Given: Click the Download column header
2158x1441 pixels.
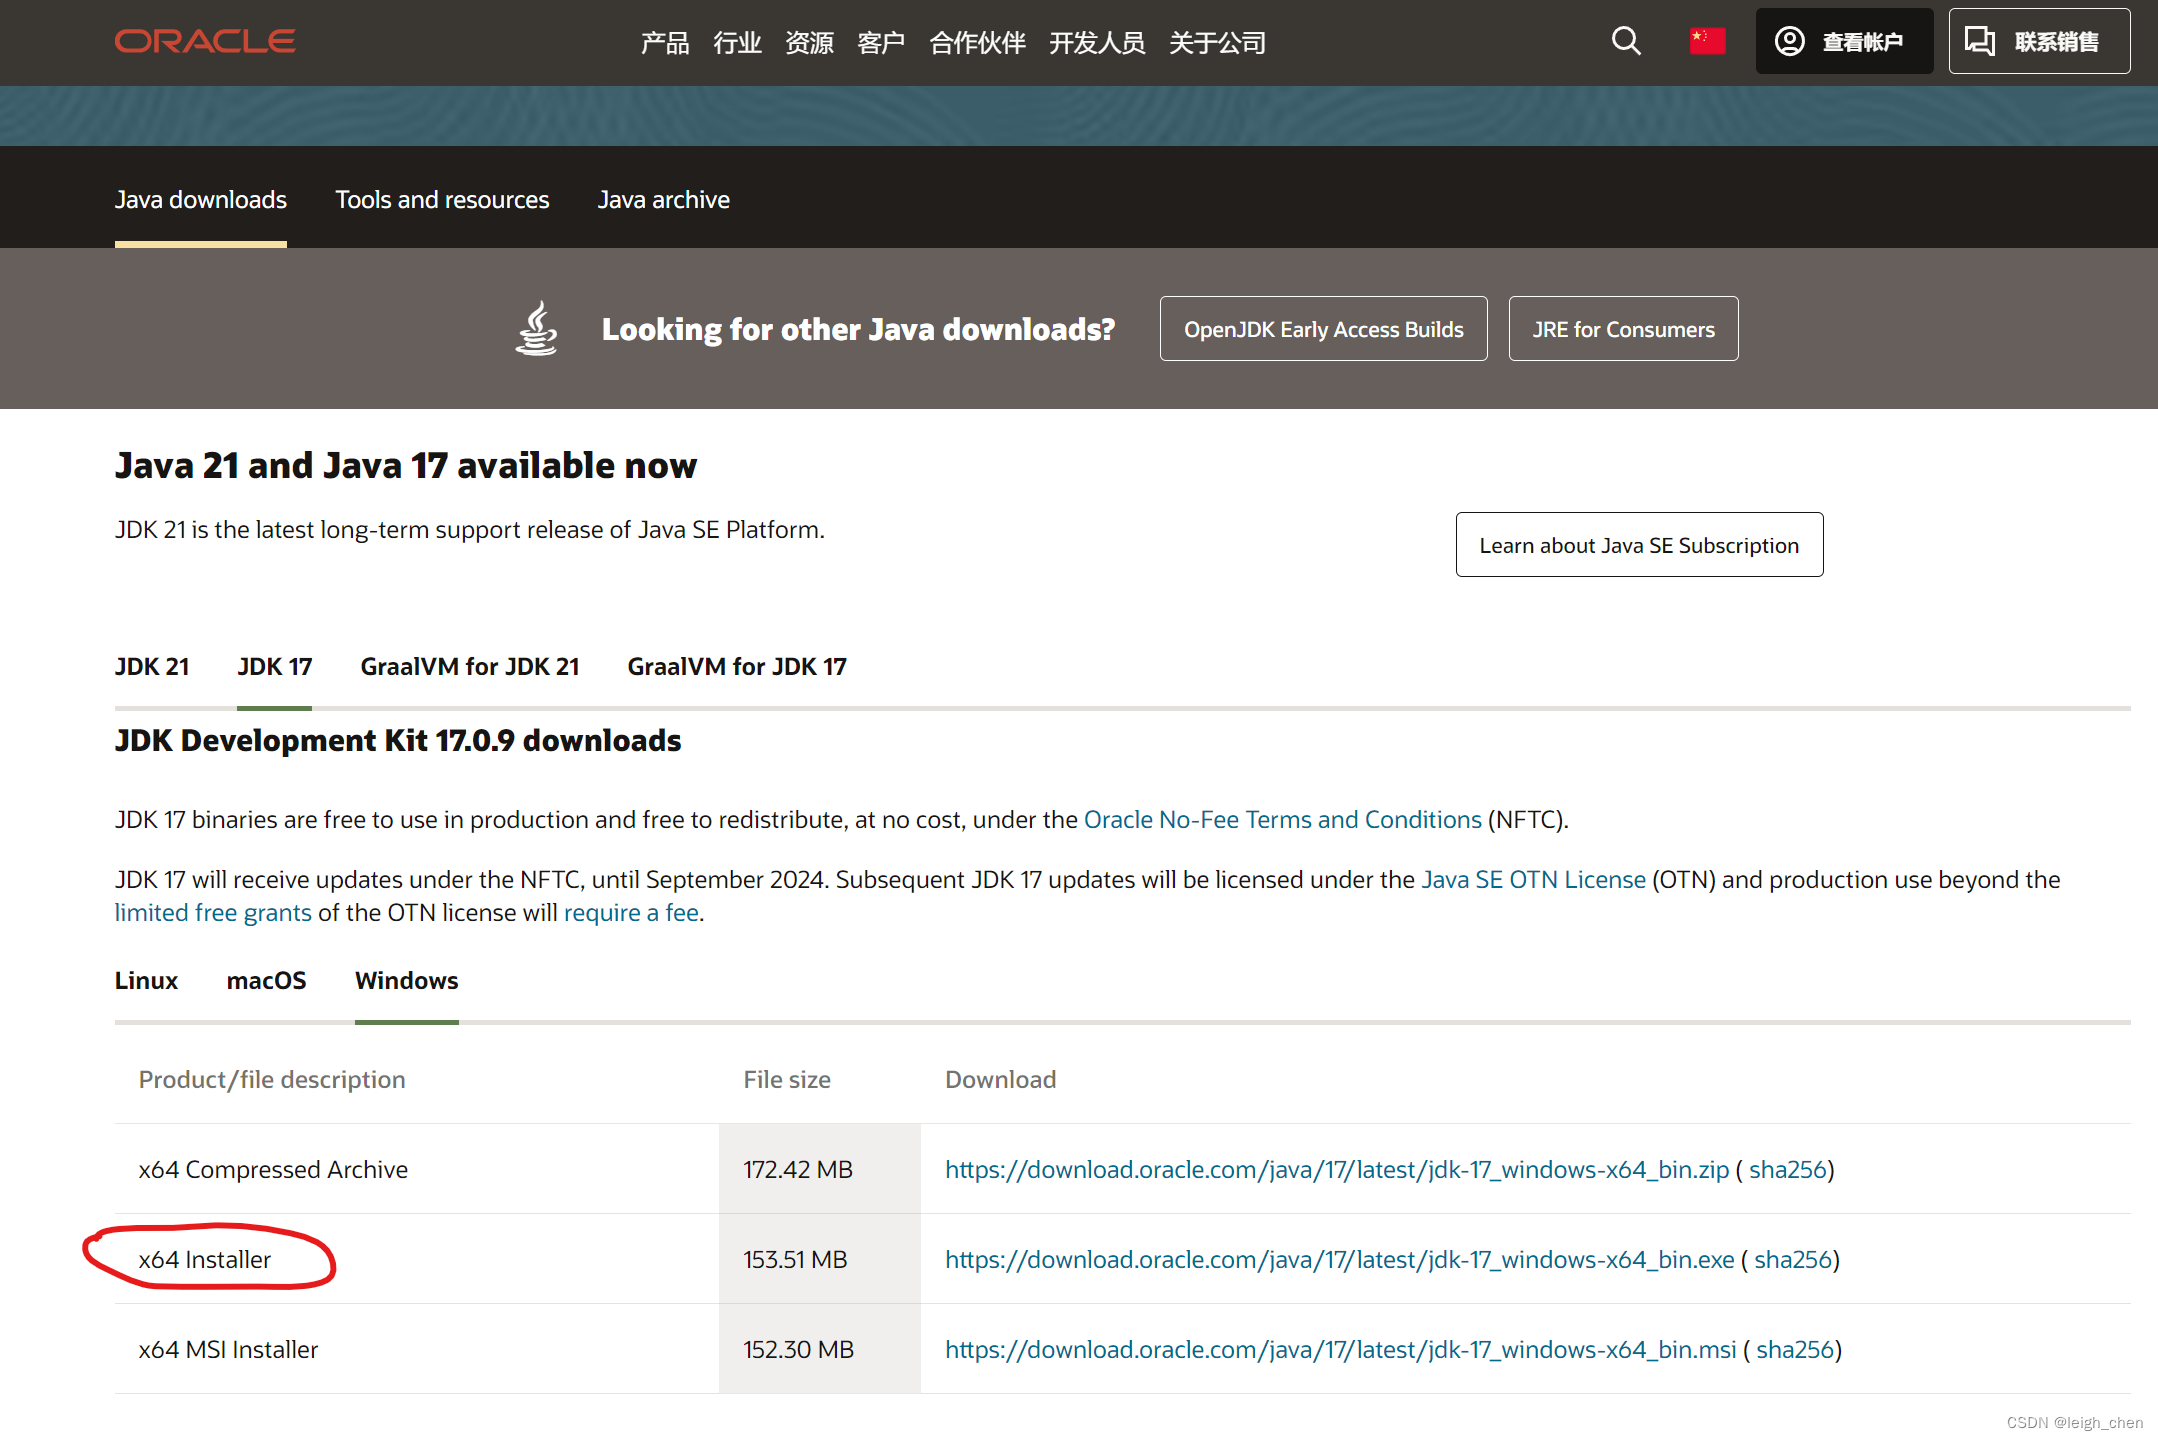Looking at the screenshot, I should tap(1001, 1079).
